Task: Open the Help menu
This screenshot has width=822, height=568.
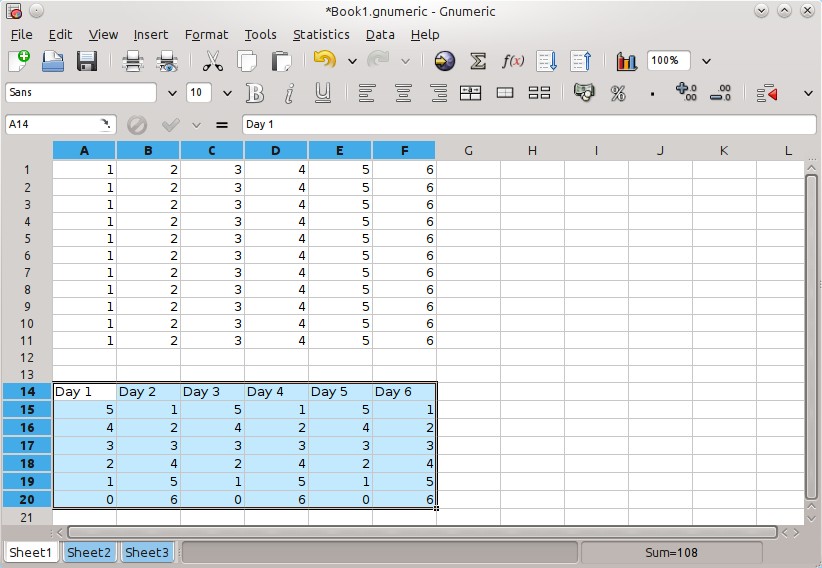Action: tap(425, 35)
